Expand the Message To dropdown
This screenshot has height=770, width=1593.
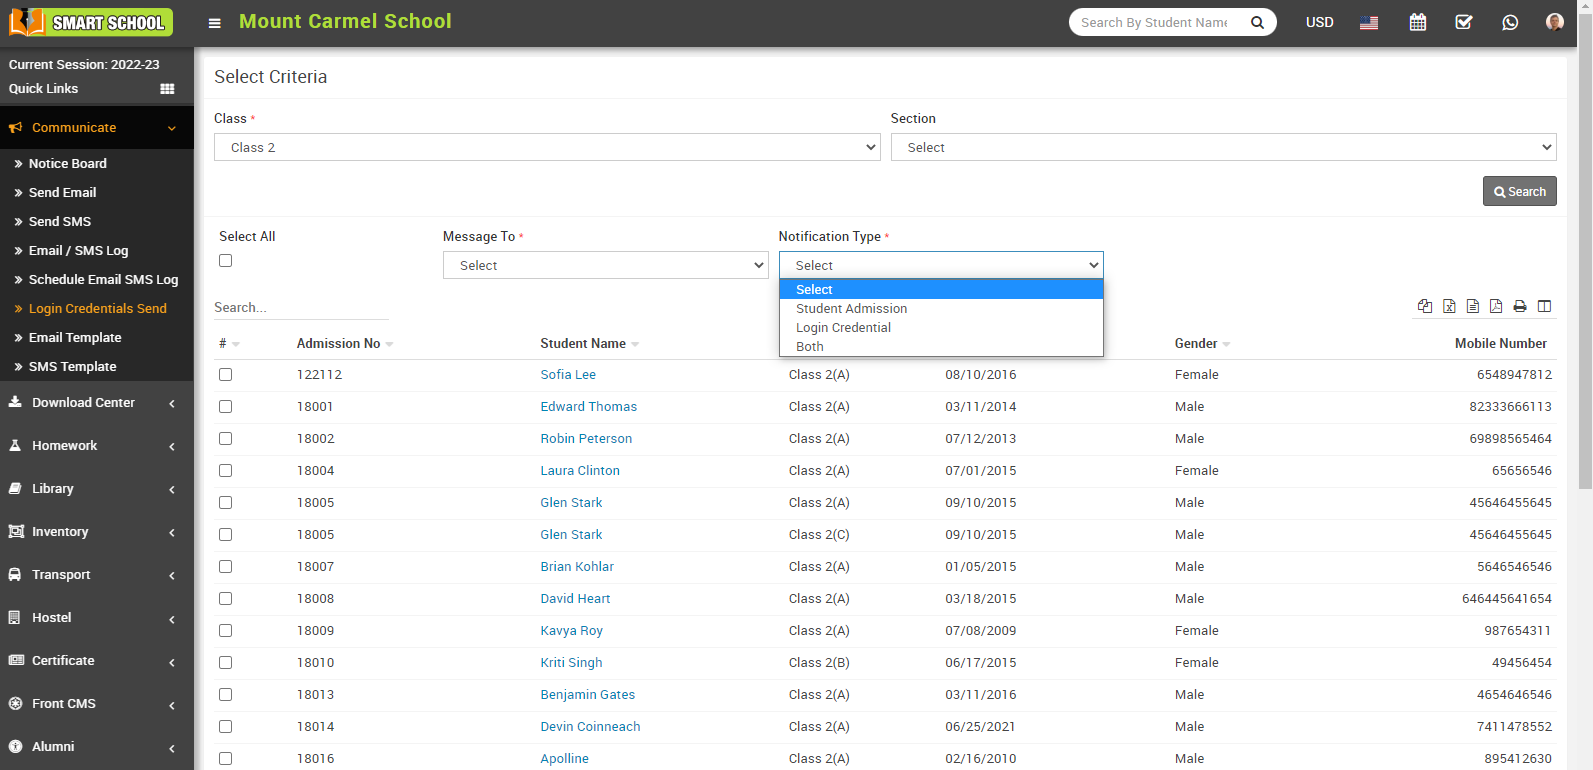(605, 265)
